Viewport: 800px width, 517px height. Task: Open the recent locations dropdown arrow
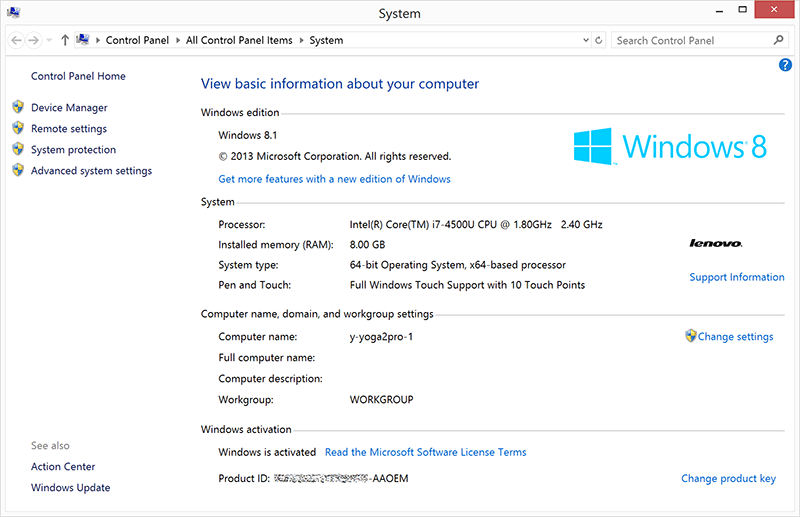click(49, 40)
